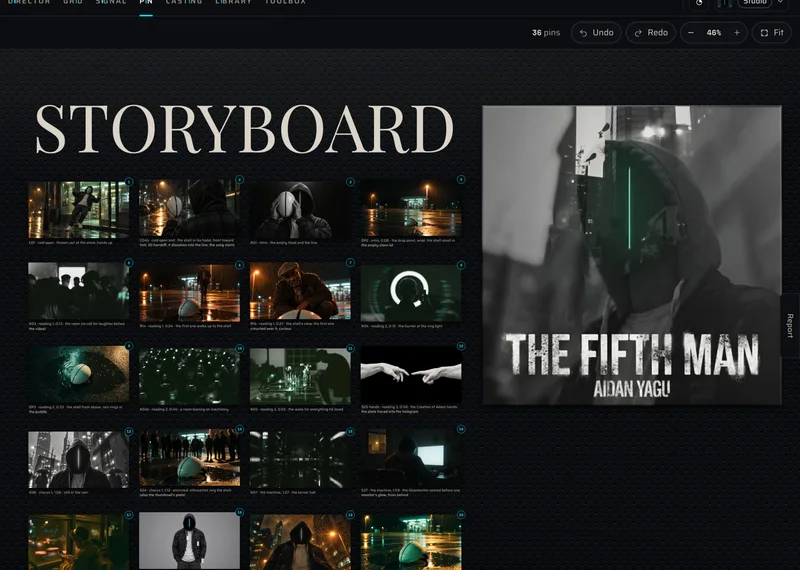Screen dimensions: 800x570
Task: Select thumbnail of figure at glowing monitor
Action: pos(411,458)
